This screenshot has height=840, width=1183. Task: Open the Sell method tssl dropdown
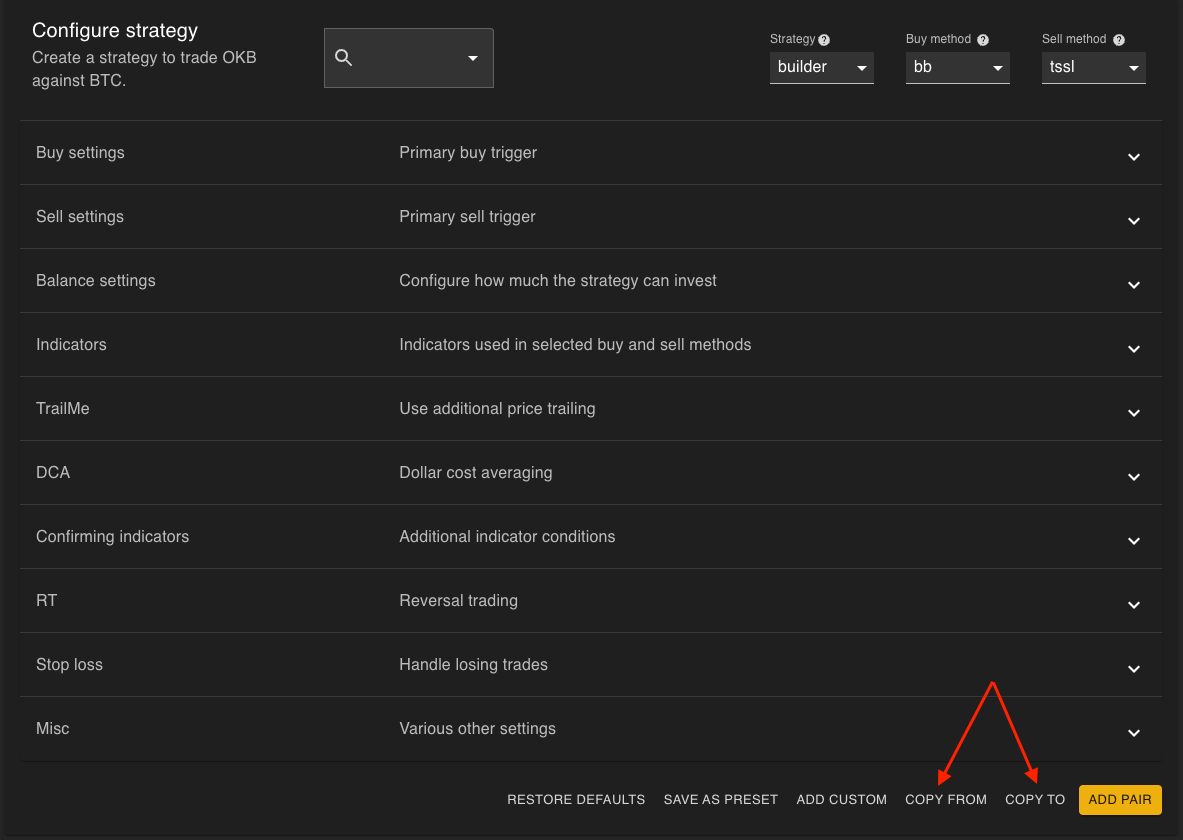[x=1093, y=68]
